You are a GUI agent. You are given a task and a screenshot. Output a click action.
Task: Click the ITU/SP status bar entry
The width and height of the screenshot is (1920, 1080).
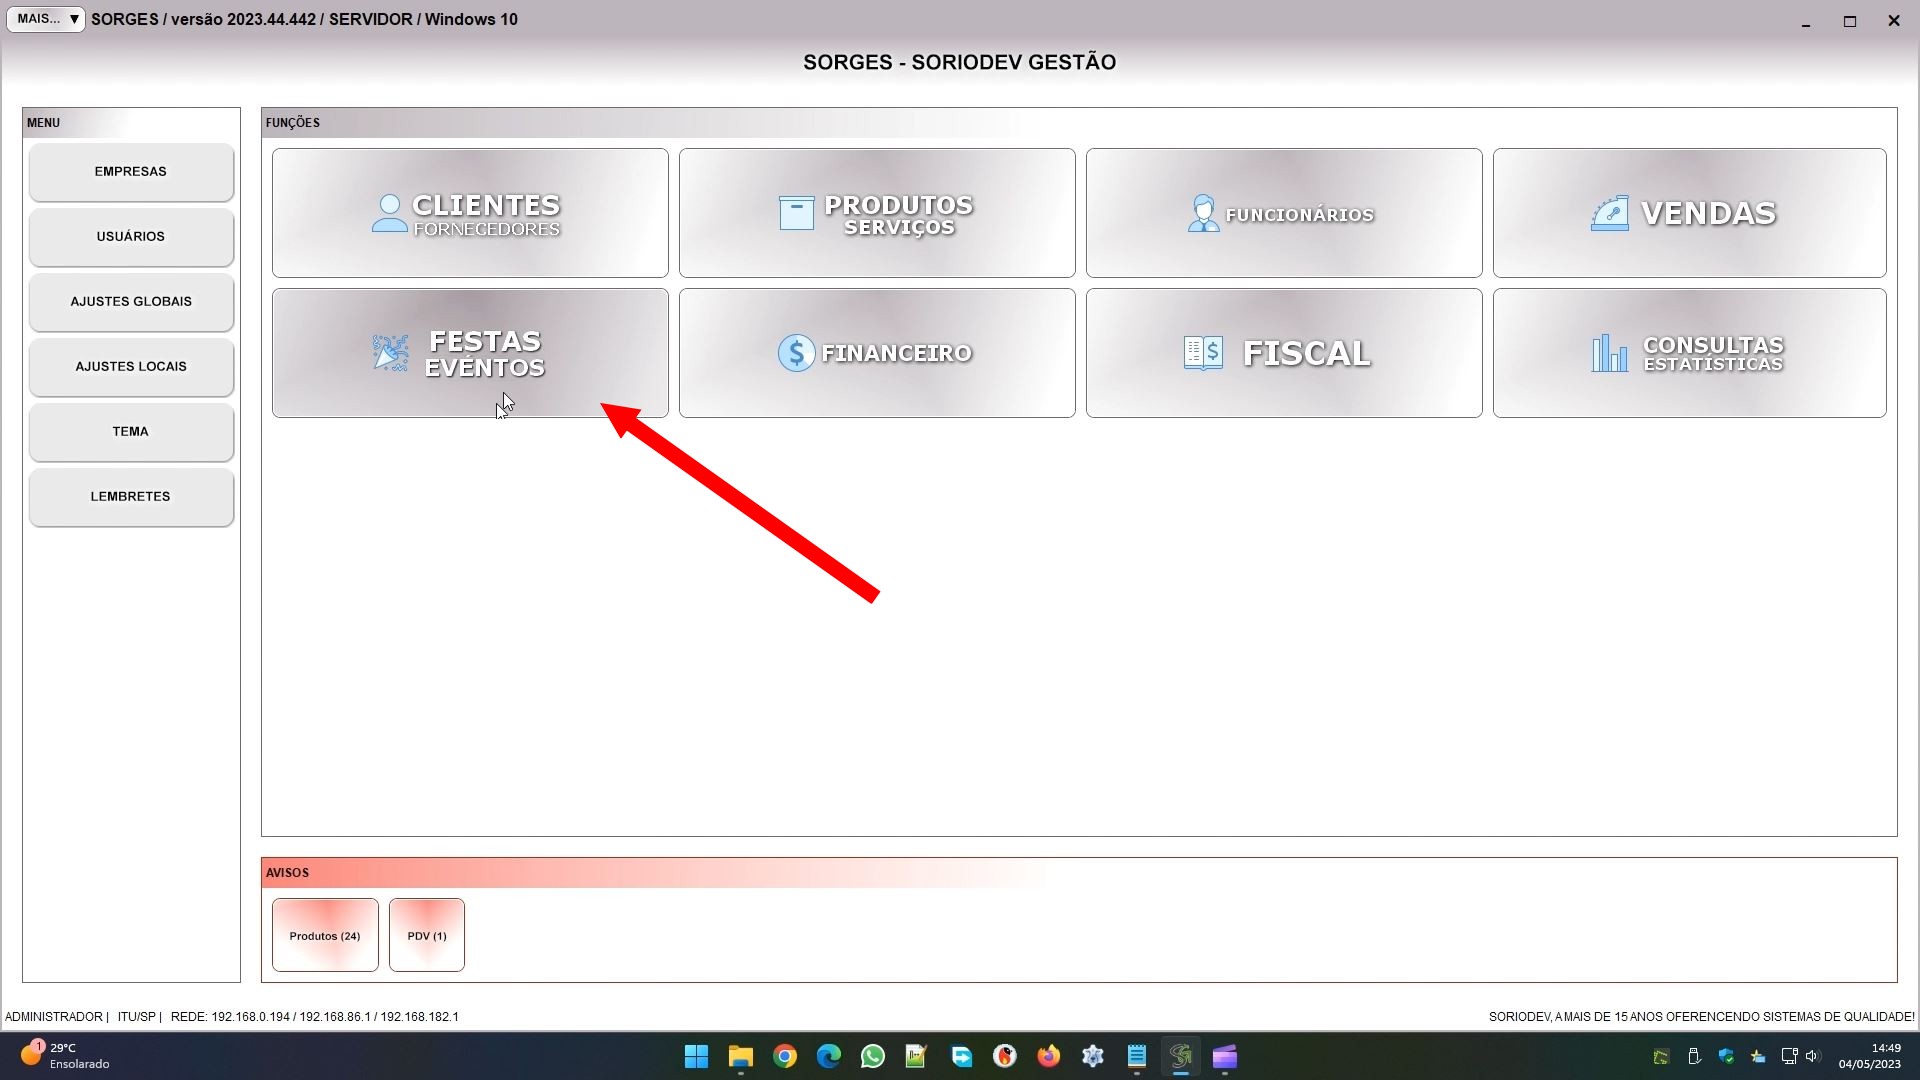click(137, 1017)
